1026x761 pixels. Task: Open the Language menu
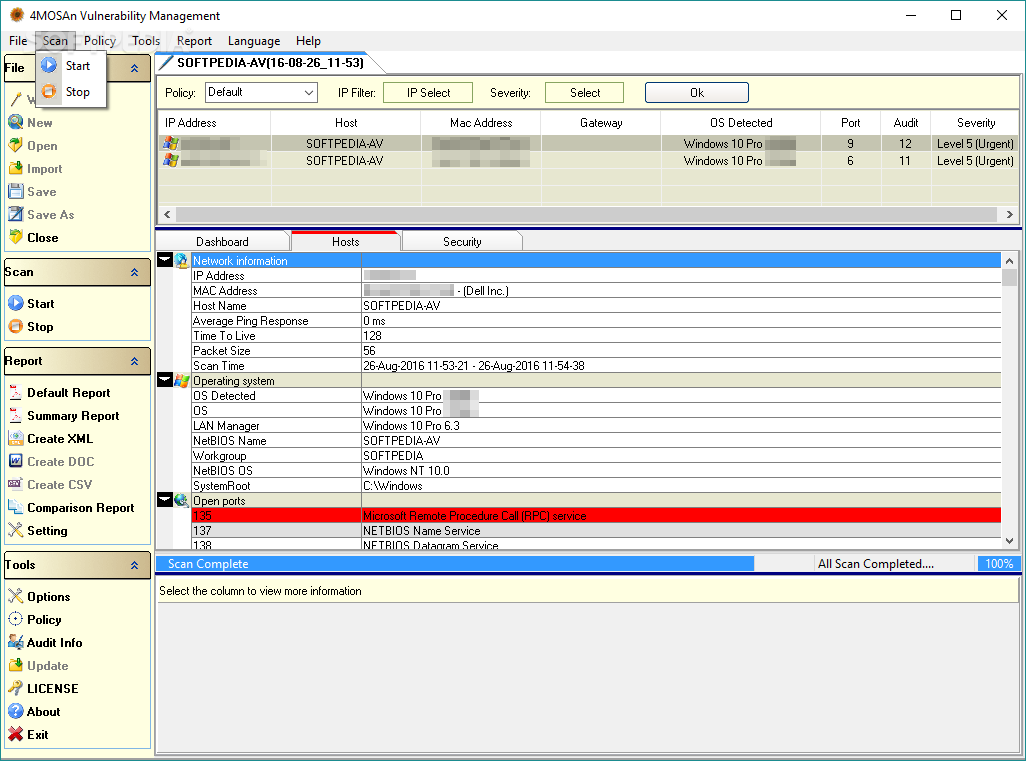(254, 41)
